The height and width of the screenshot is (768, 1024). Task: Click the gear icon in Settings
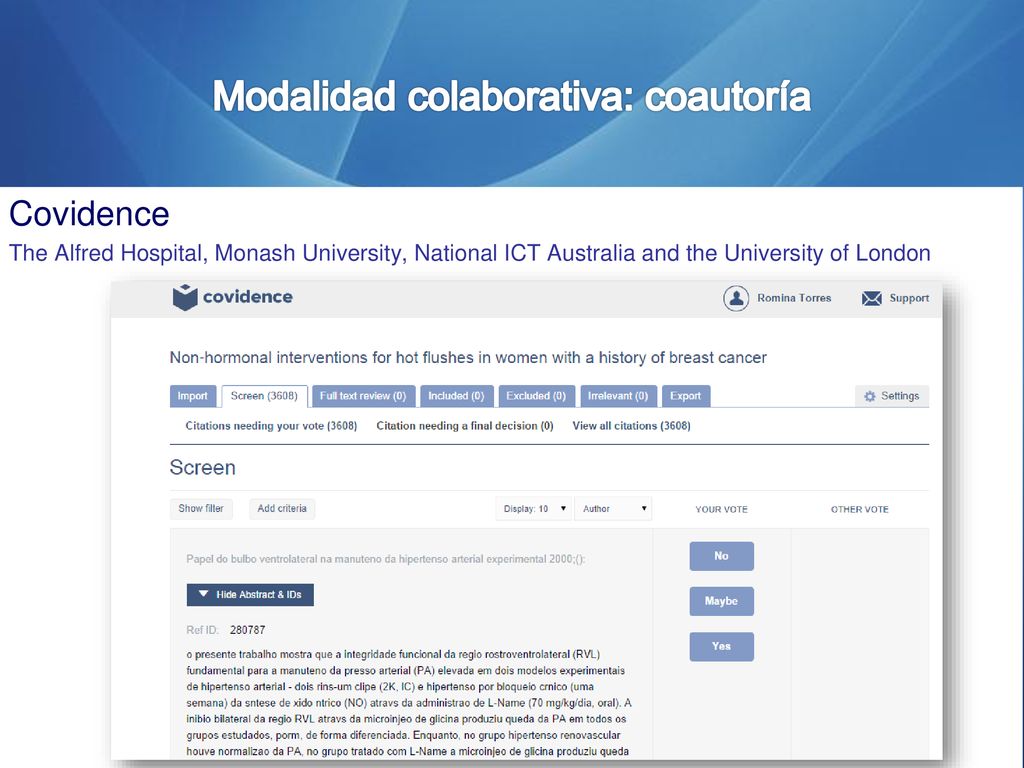click(x=869, y=396)
